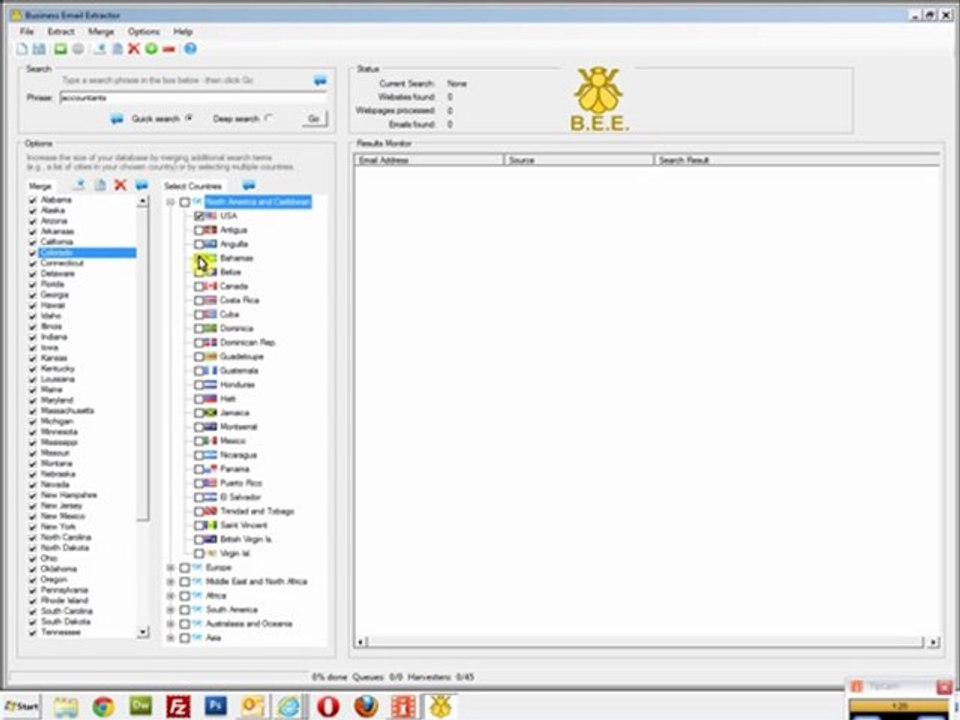
Task: Open FileZilla from the taskbar
Action: (x=178, y=707)
